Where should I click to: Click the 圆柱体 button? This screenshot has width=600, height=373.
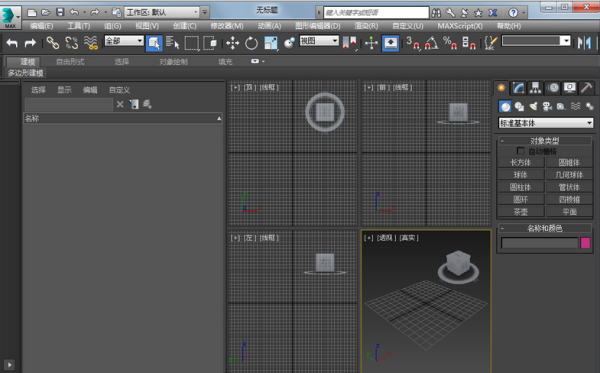click(x=520, y=187)
